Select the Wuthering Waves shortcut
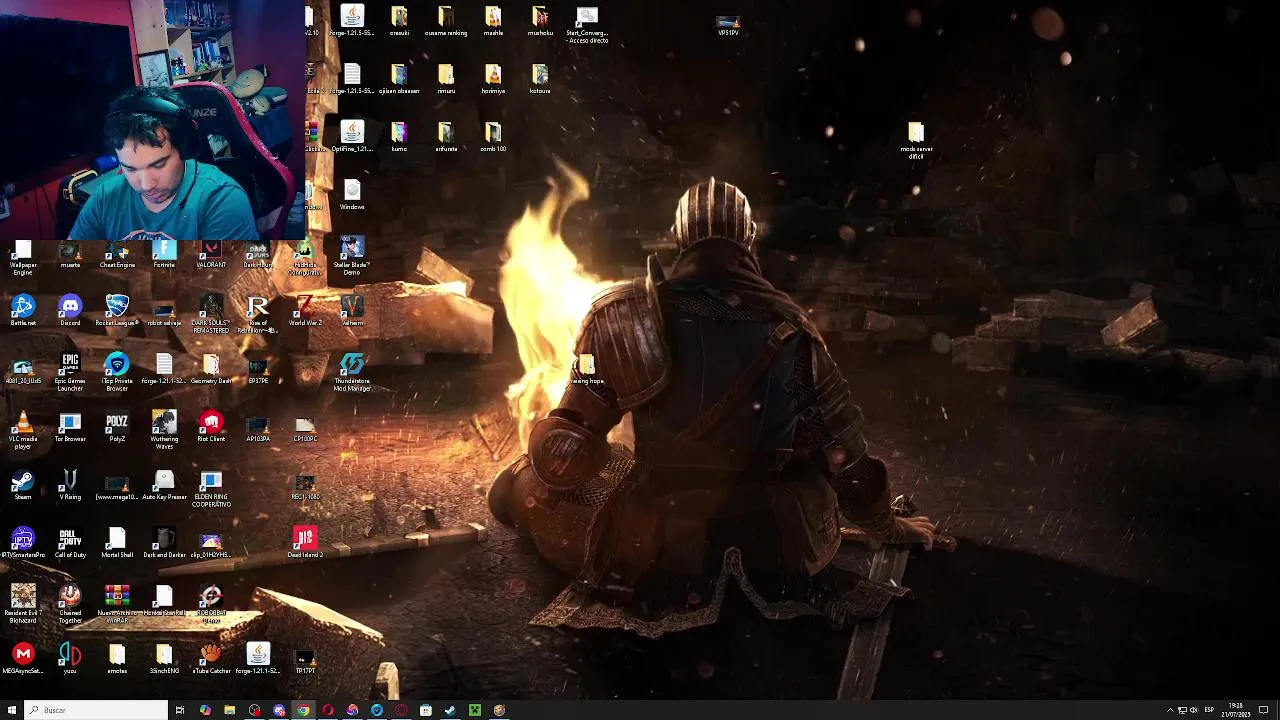The width and height of the screenshot is (1280, 720). [x=164, y=430]
